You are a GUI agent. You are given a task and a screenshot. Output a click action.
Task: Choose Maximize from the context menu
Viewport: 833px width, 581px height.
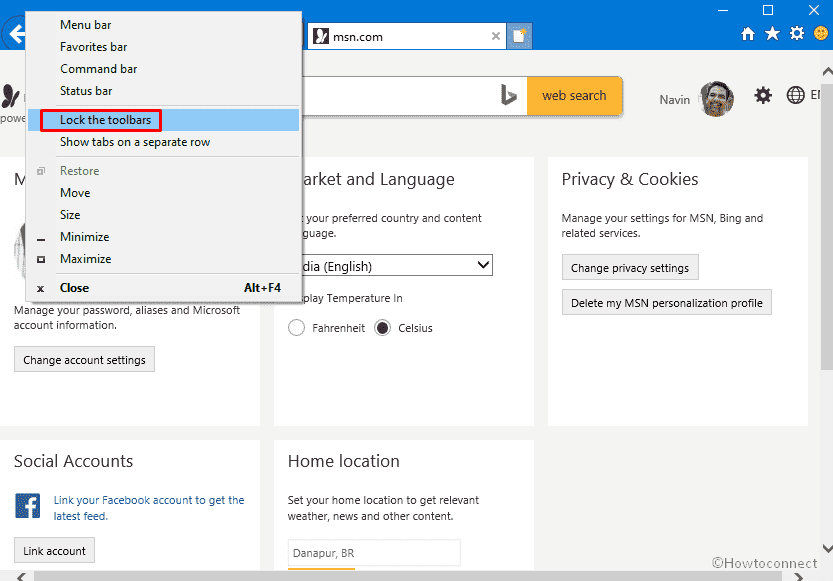163,259
